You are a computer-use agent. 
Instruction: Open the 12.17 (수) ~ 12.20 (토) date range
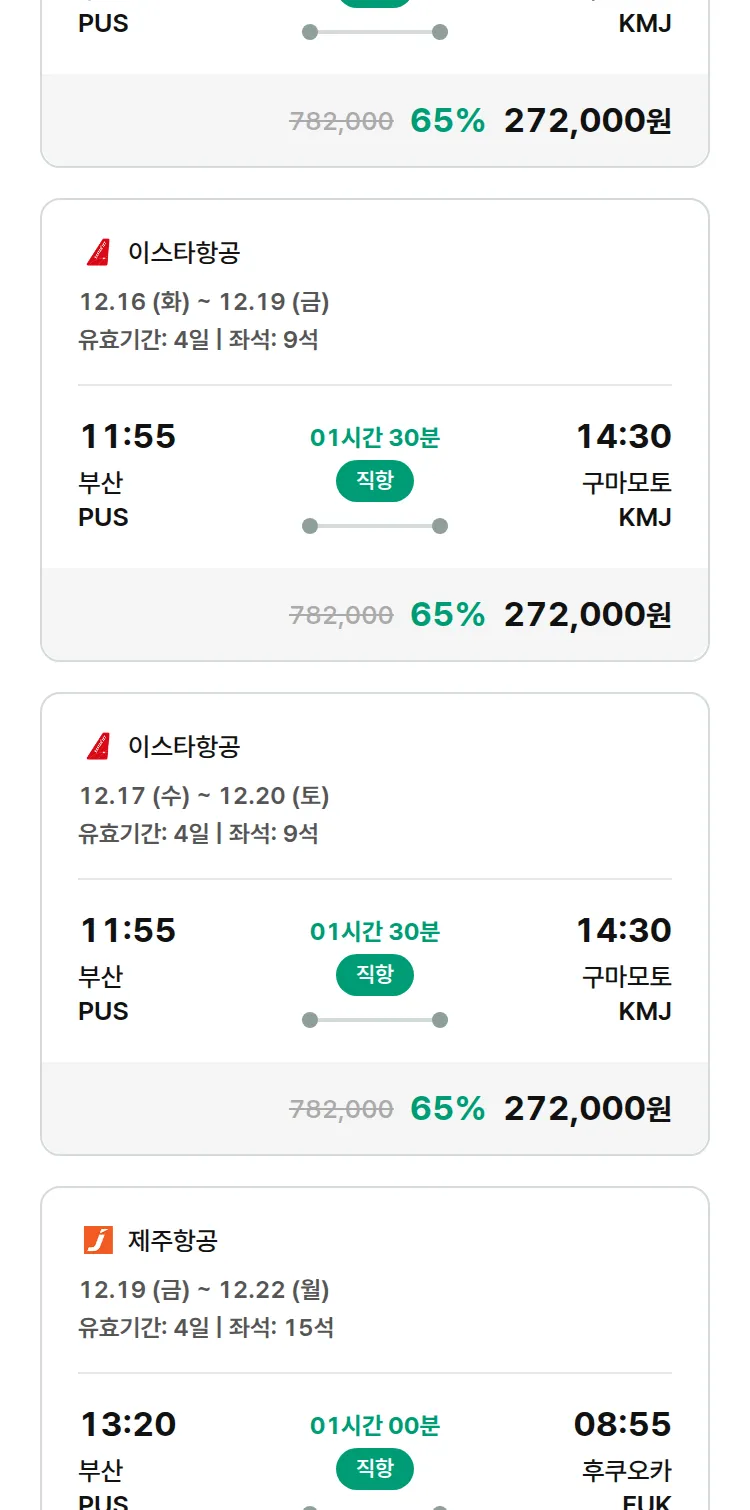(204, 796)
